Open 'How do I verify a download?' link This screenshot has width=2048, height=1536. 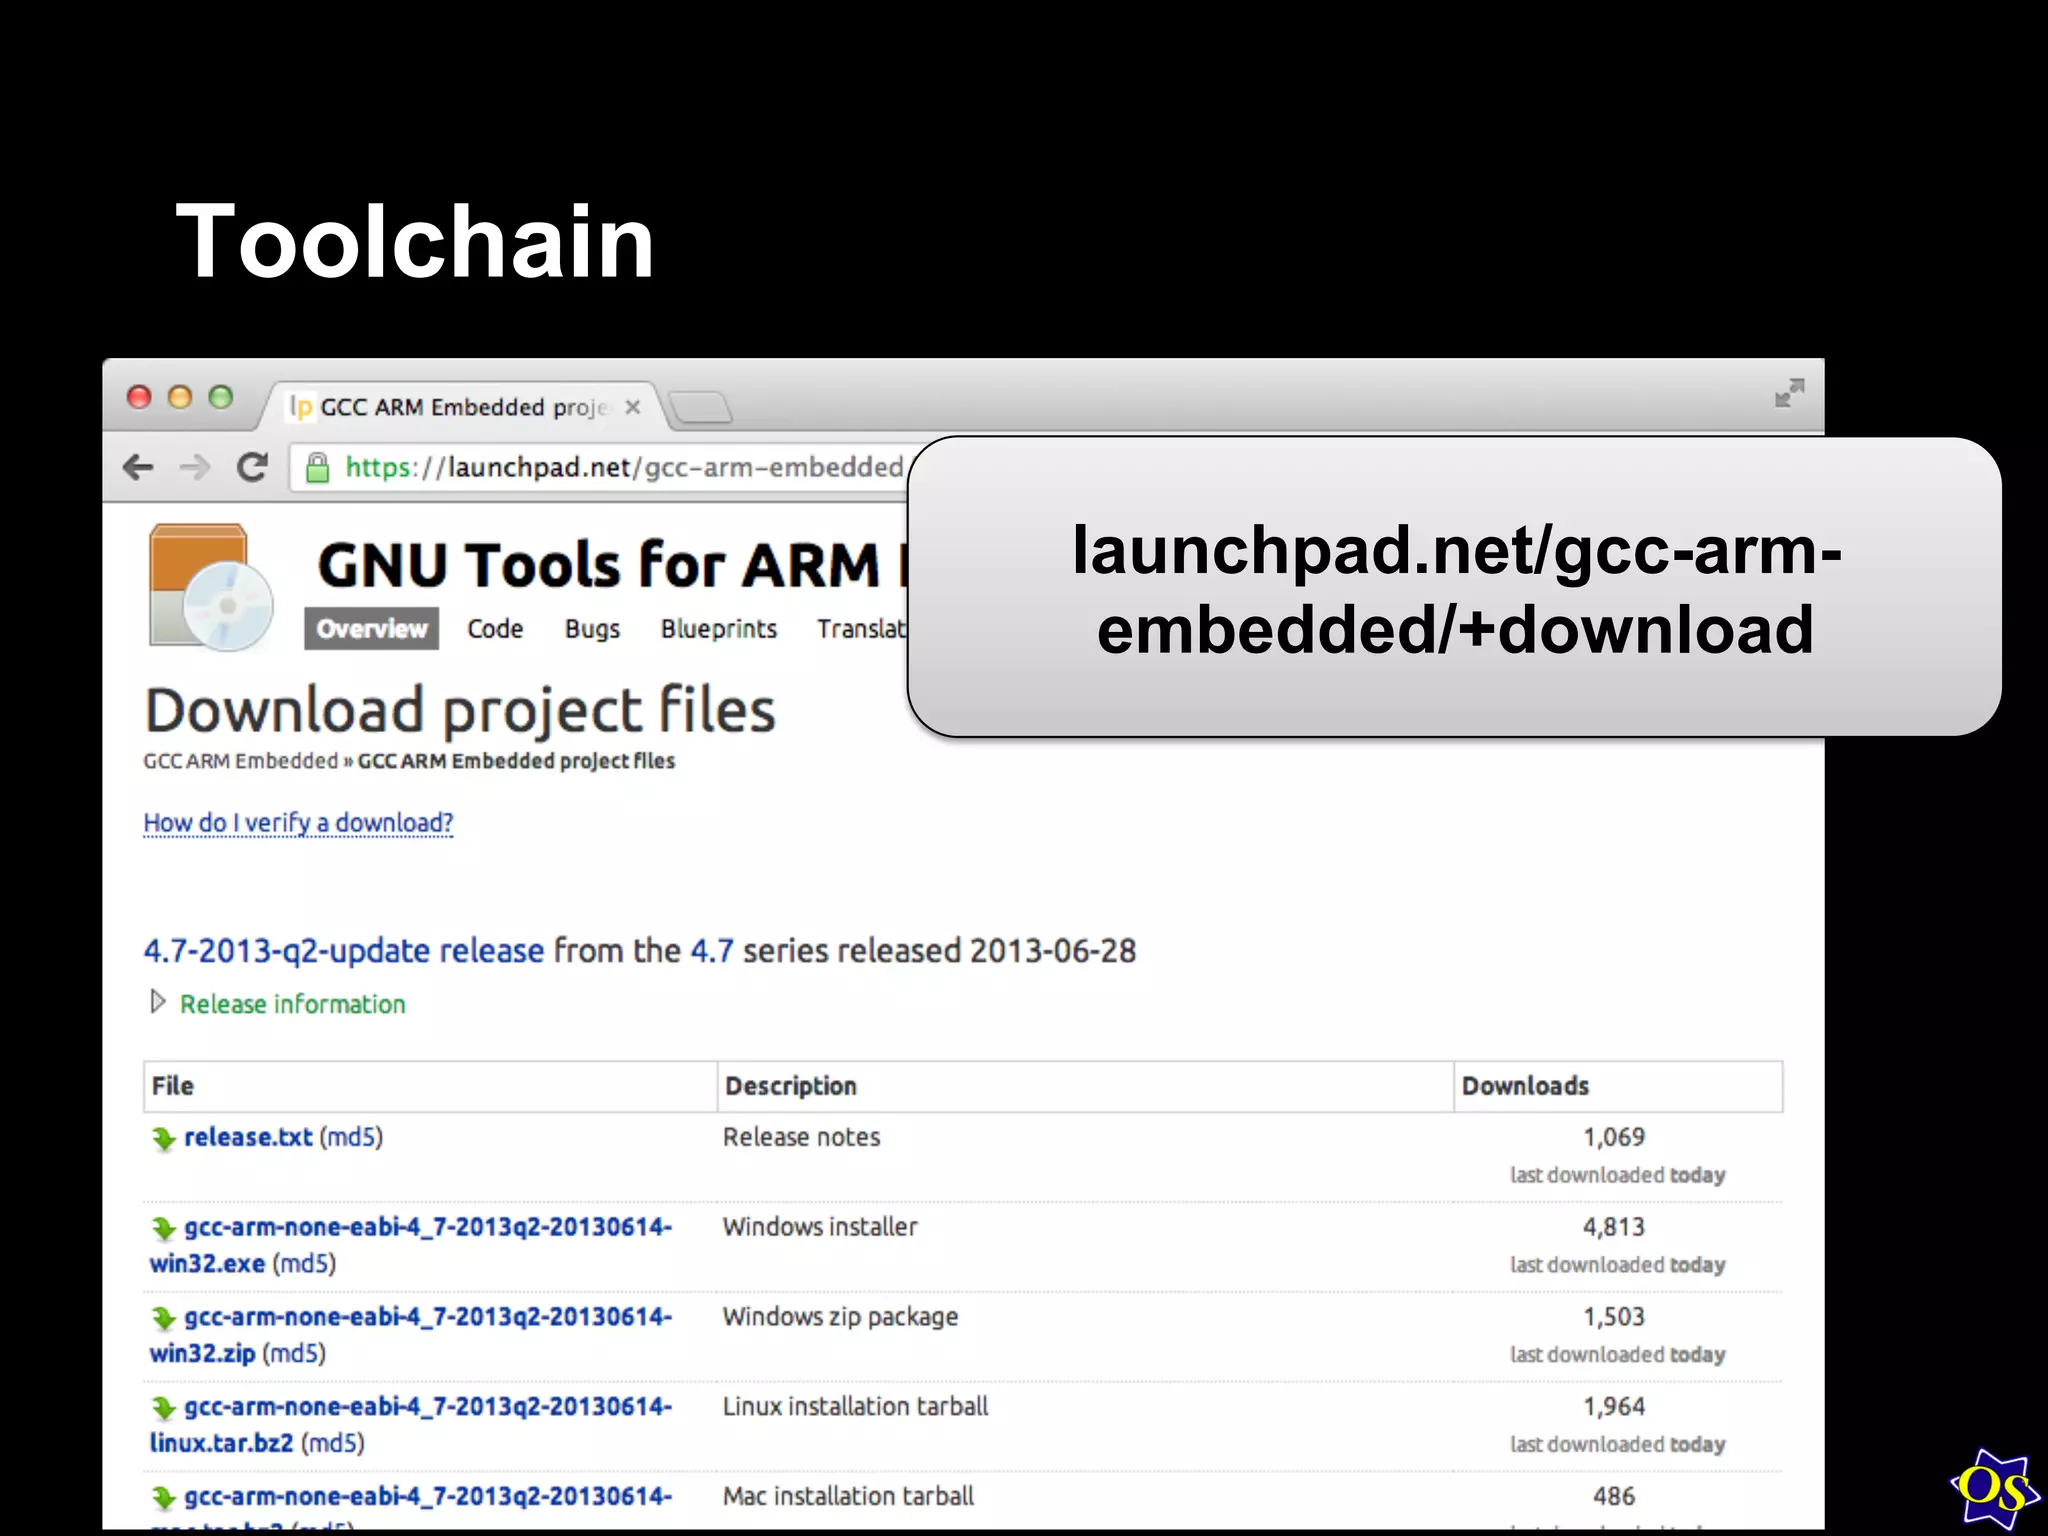[x=298, y=823]
